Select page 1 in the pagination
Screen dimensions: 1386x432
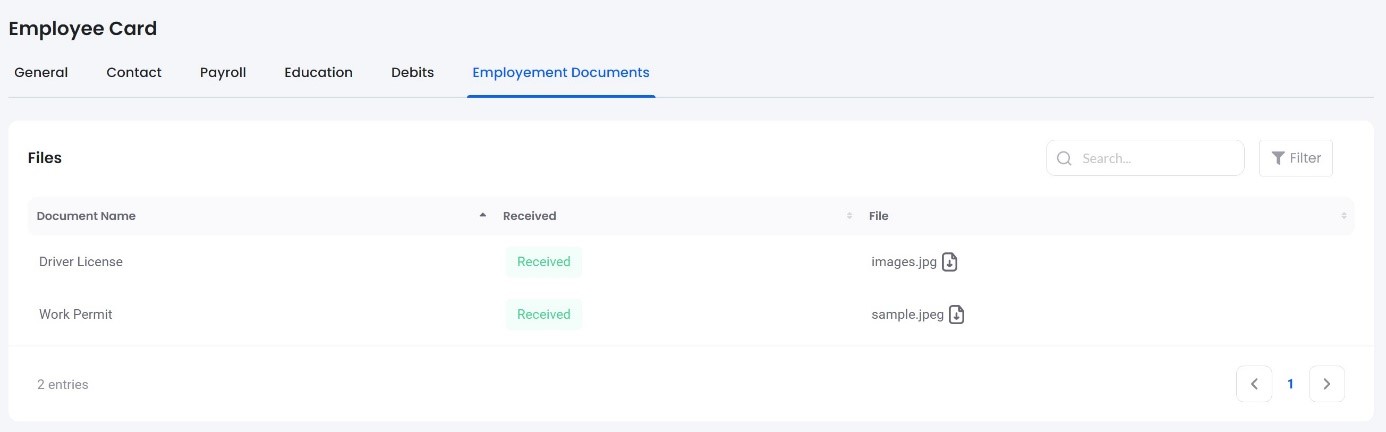coord(1290,384)
